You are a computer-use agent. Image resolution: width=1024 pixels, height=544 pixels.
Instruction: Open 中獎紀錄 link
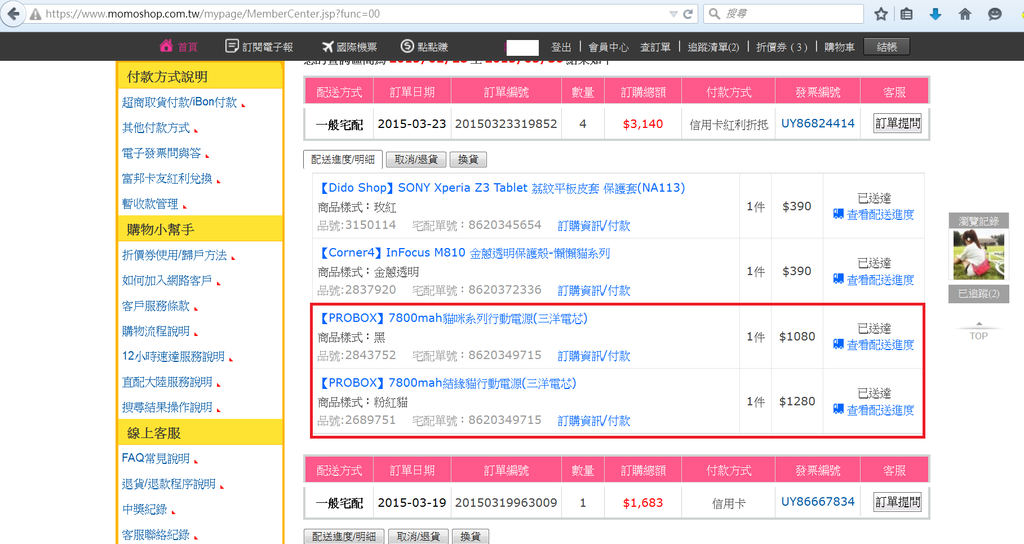(144, 510)
